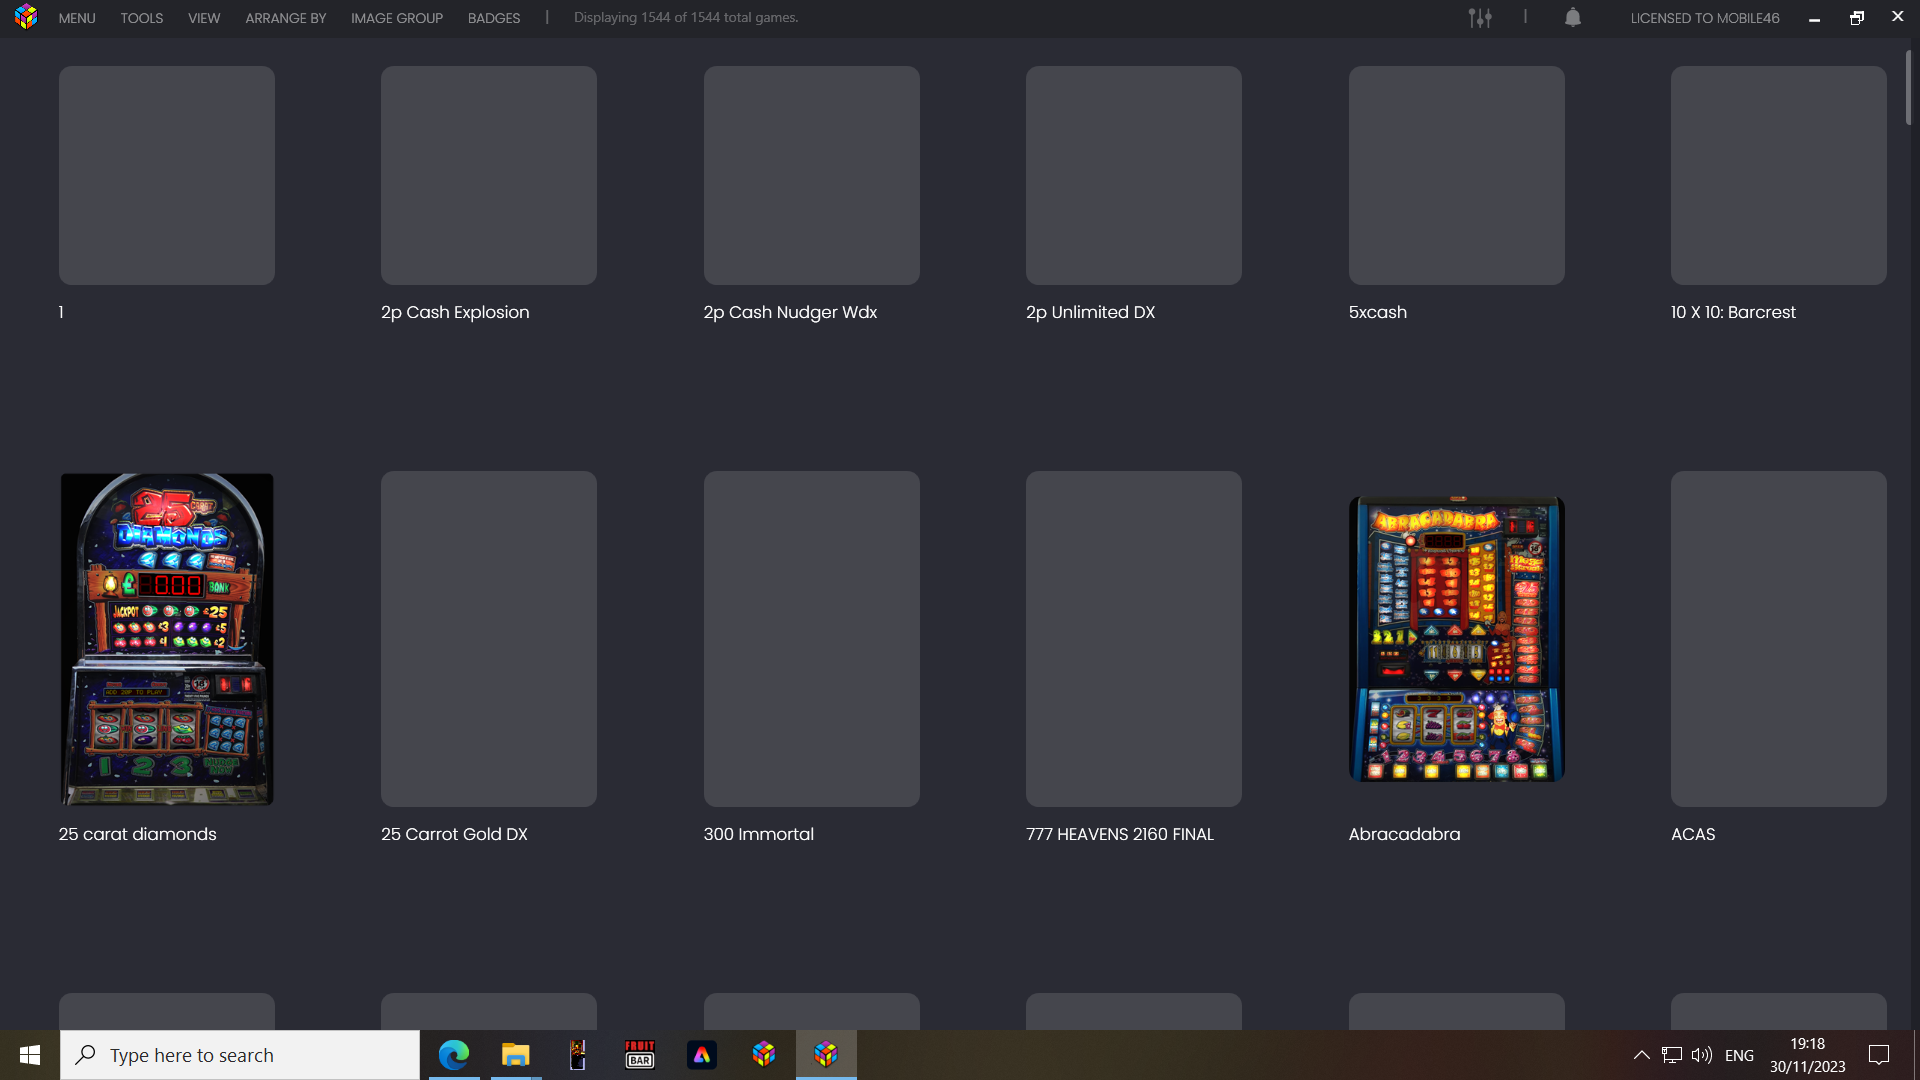
Task: Click the volume speaker tray icon
Action: coord(1701,1055)
